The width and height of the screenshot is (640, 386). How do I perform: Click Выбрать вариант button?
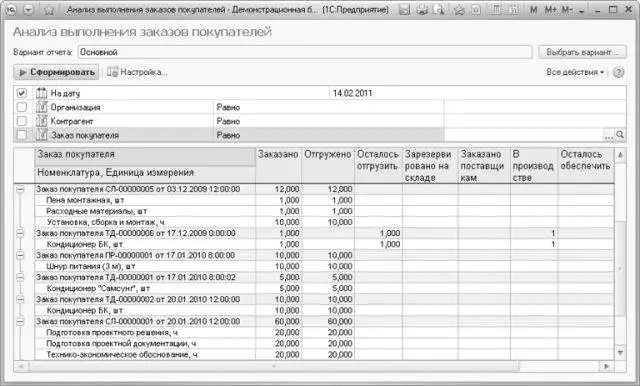click(x=582, y=52)
